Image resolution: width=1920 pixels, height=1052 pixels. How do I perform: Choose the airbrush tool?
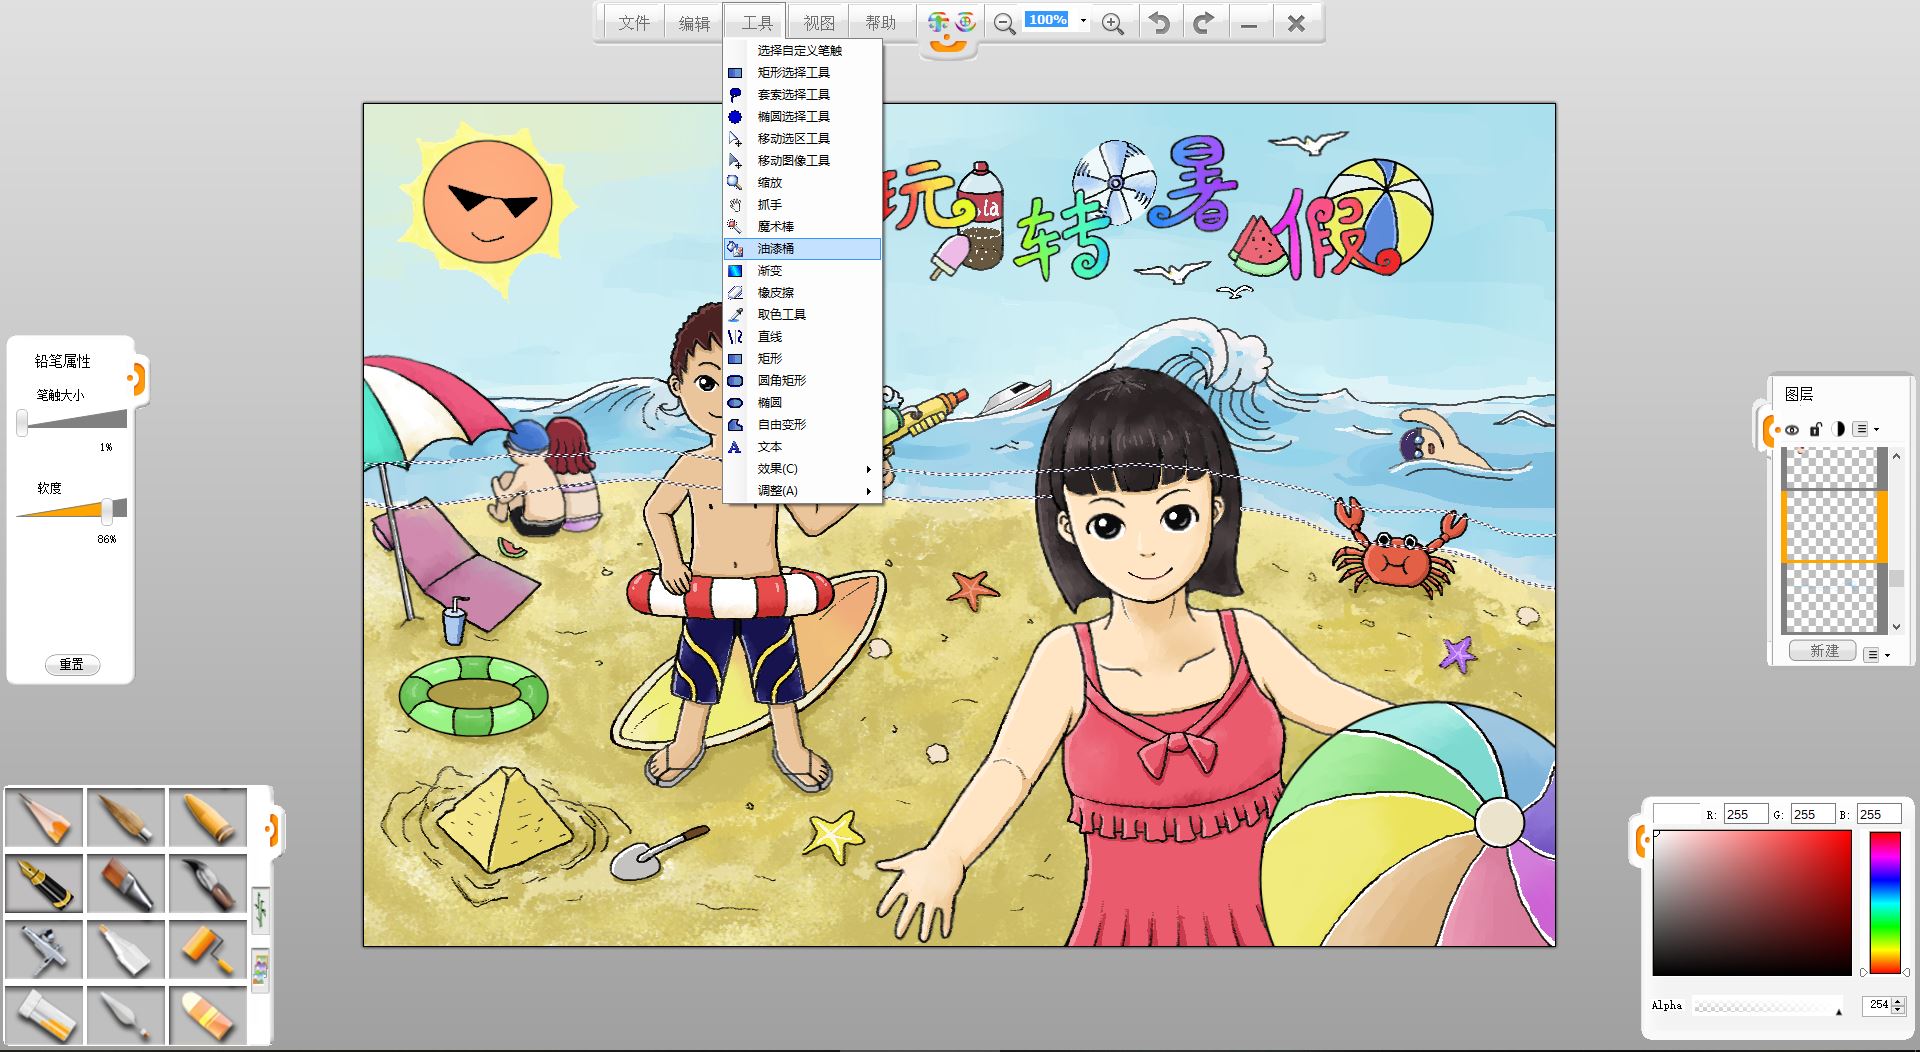pos(44,948)
